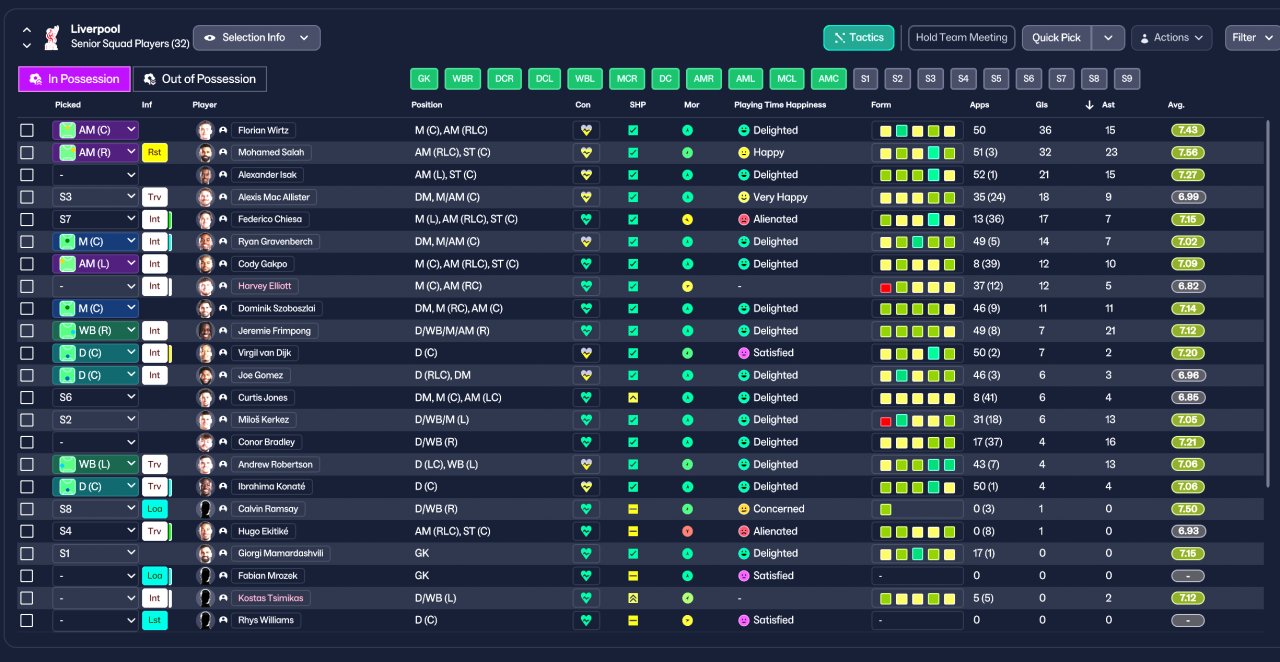Click the Hold Team Meeting button
Image resolution: width=1280 pixels, height=662 pixels.
pos(962,38)
